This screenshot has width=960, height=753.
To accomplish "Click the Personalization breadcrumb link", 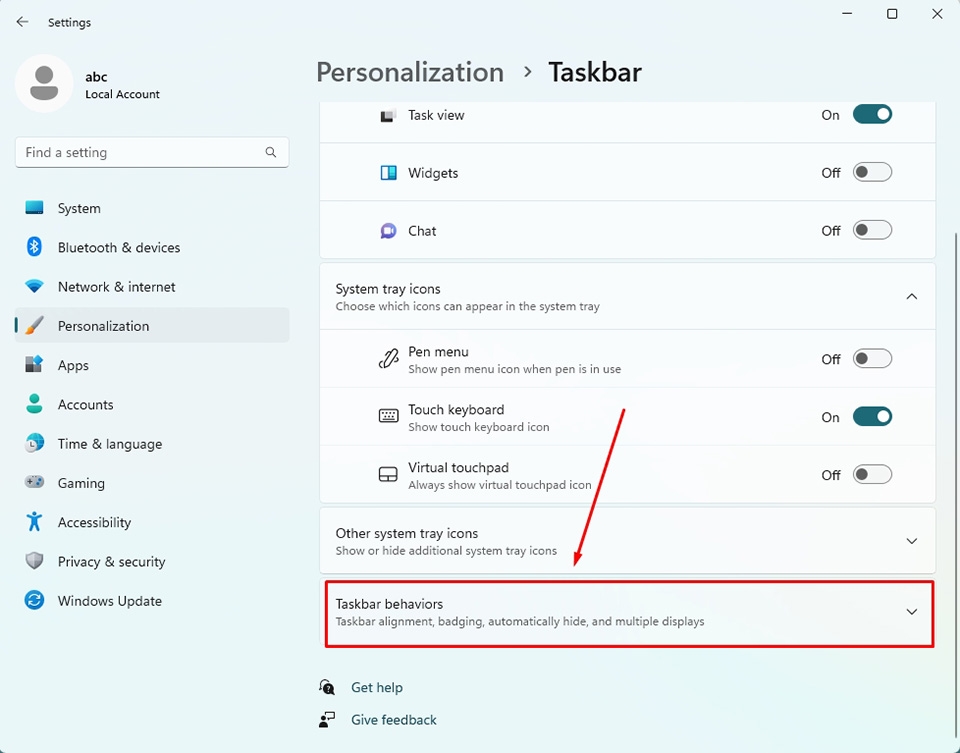I will [410, 72].
